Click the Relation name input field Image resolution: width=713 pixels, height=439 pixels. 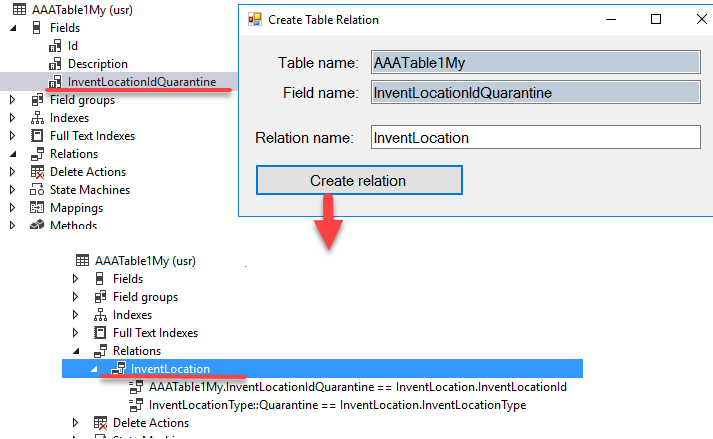click(536, 137)
